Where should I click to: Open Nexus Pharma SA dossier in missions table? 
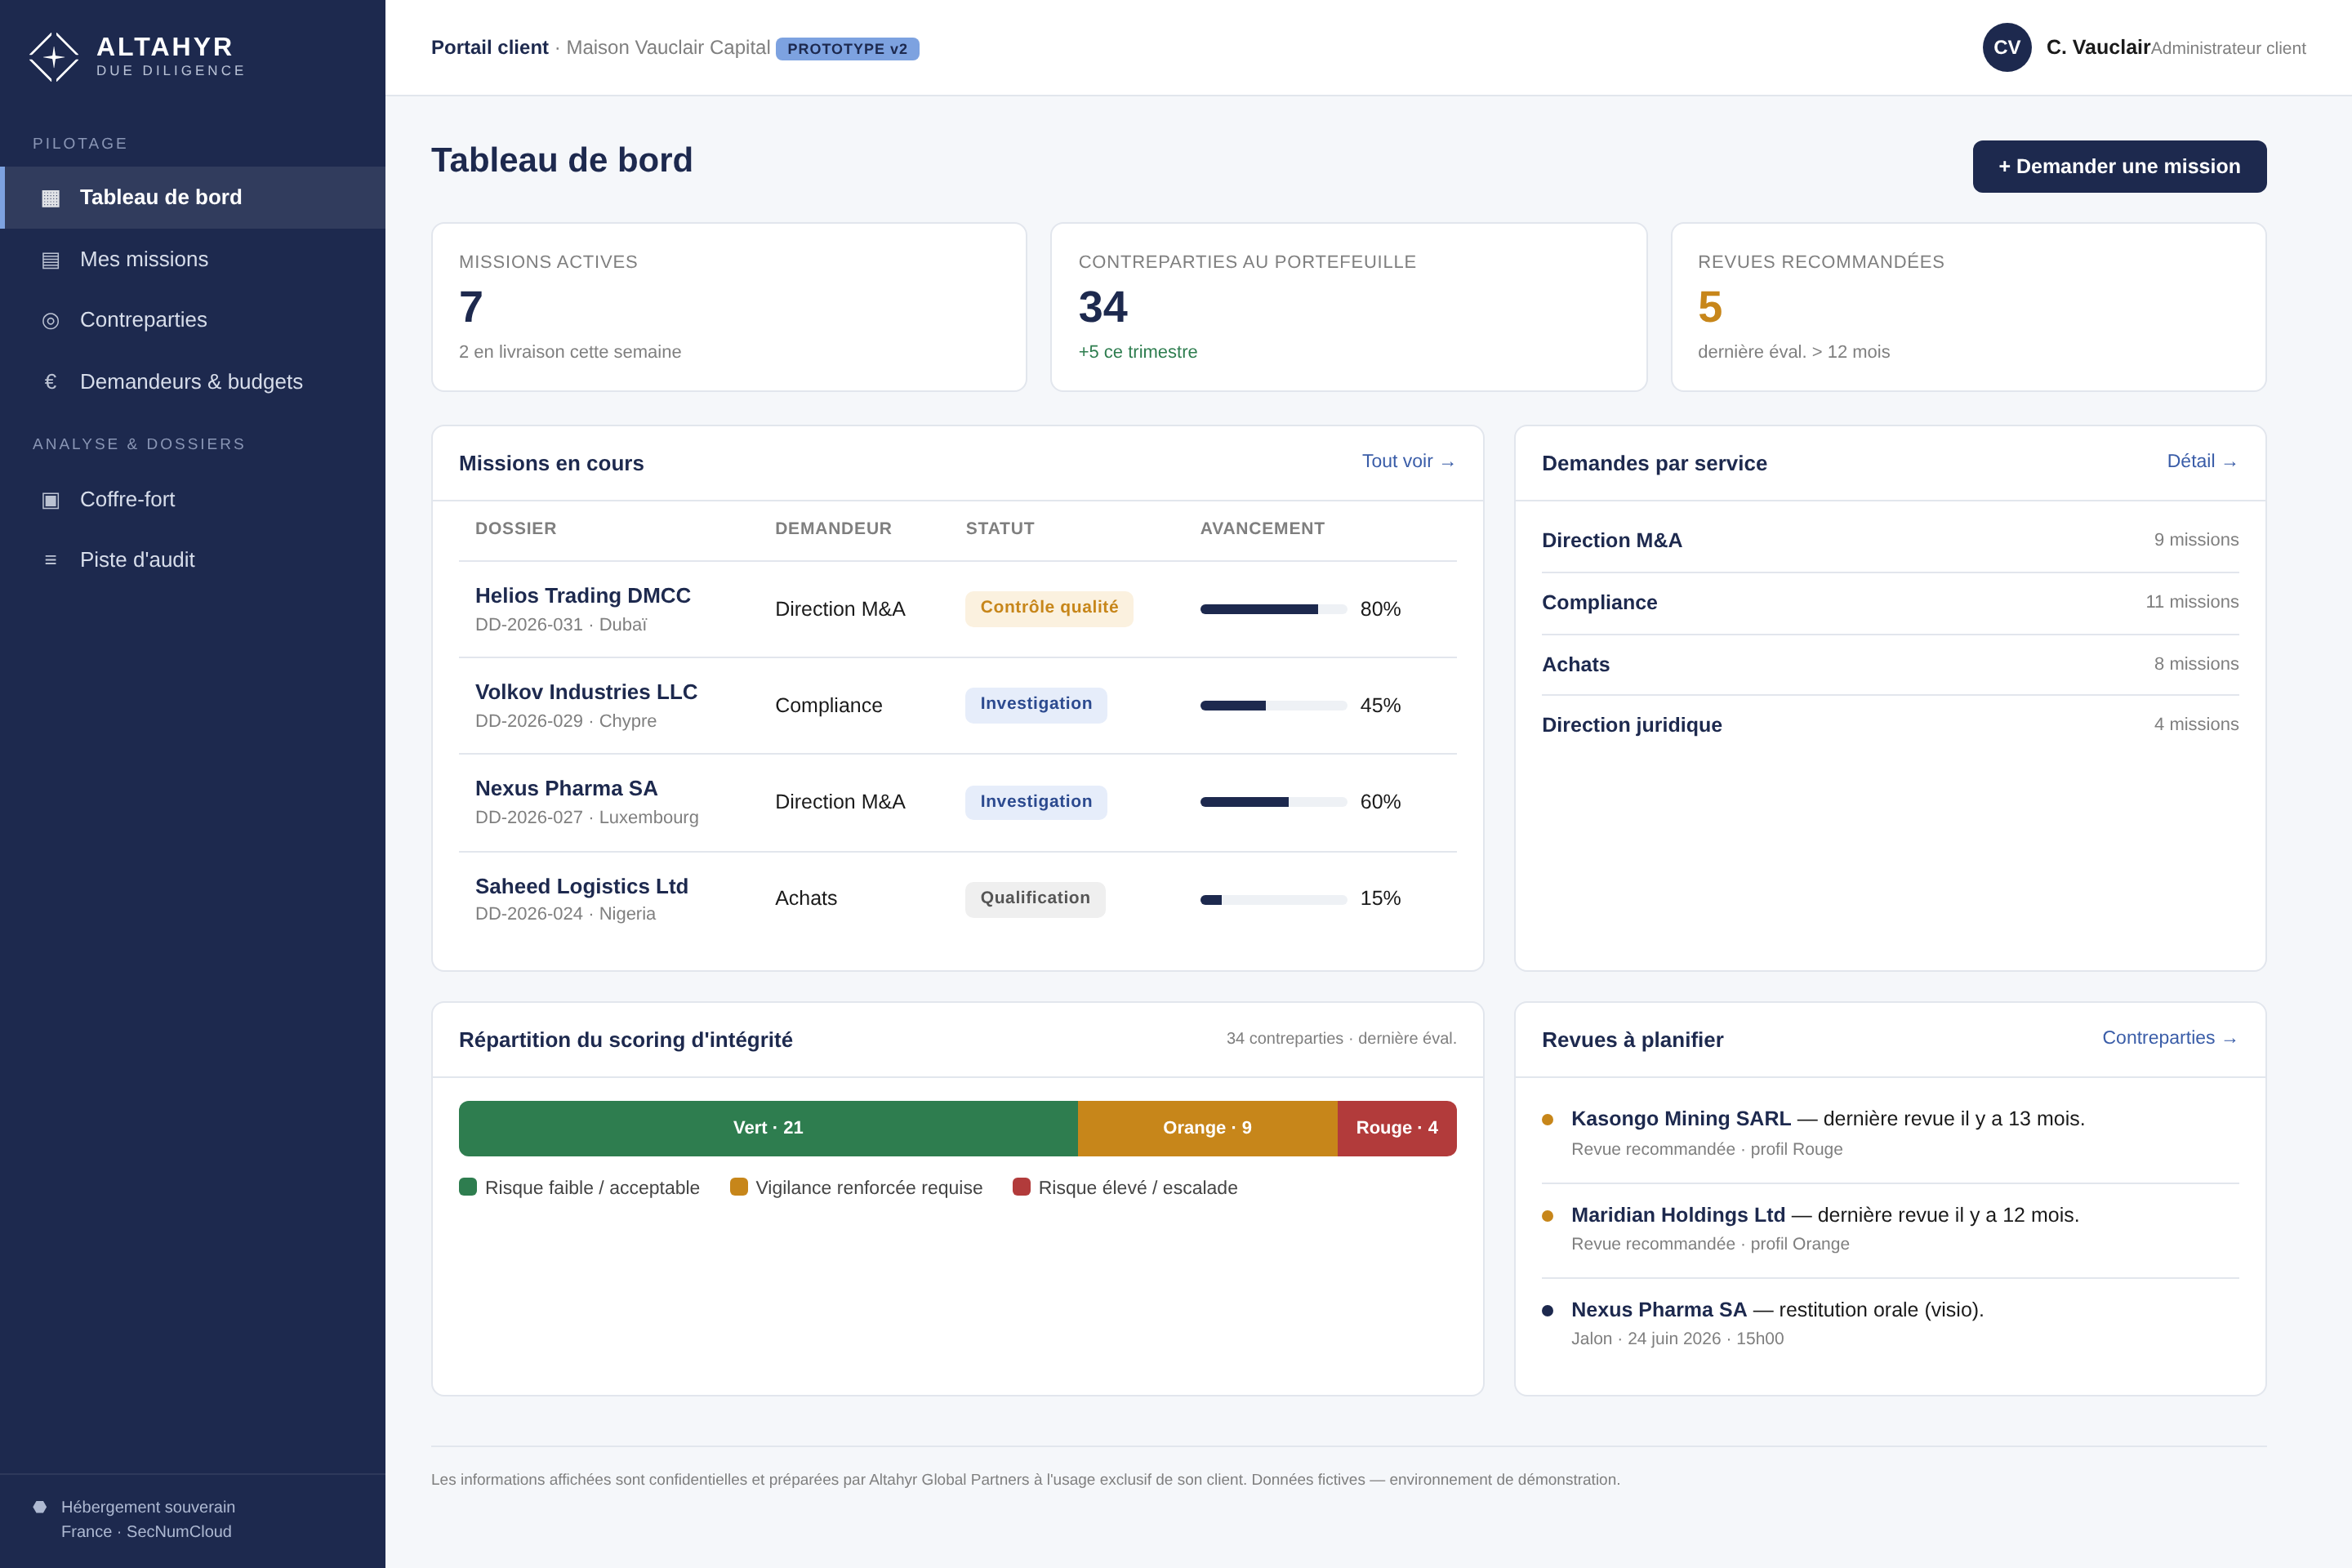pyautogui.click(x=566, y=789)
